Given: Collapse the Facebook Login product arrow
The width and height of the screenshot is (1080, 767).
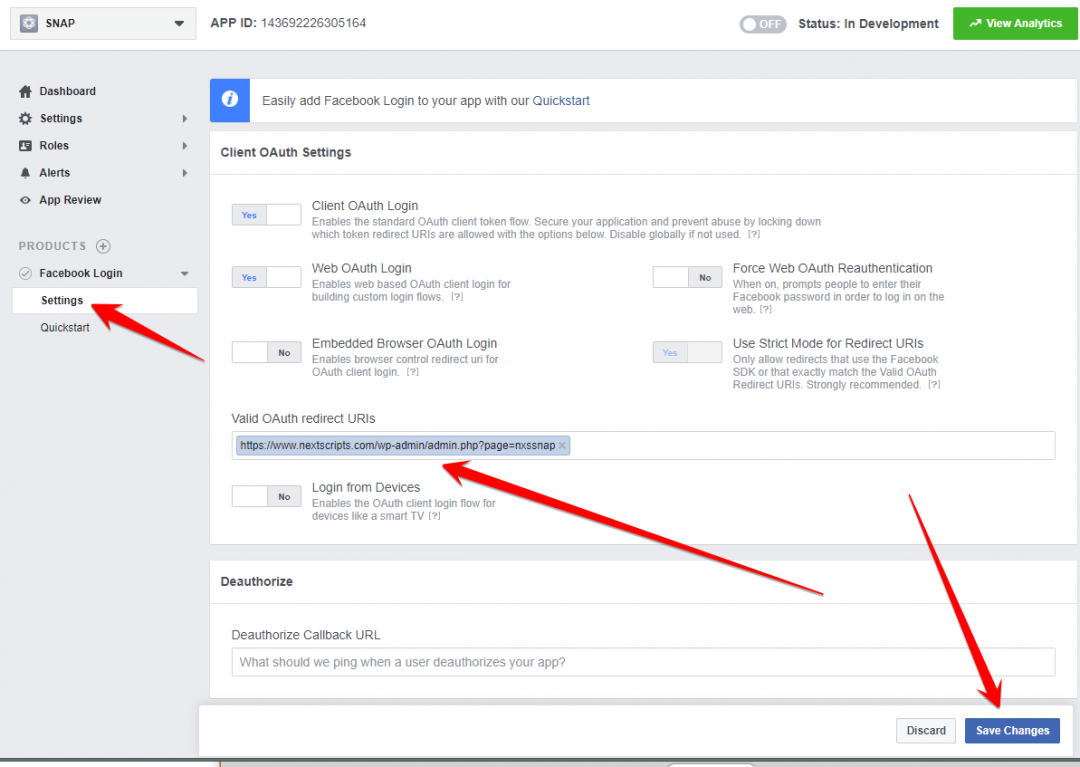Looking at the screenshot, I should (185, 273).
